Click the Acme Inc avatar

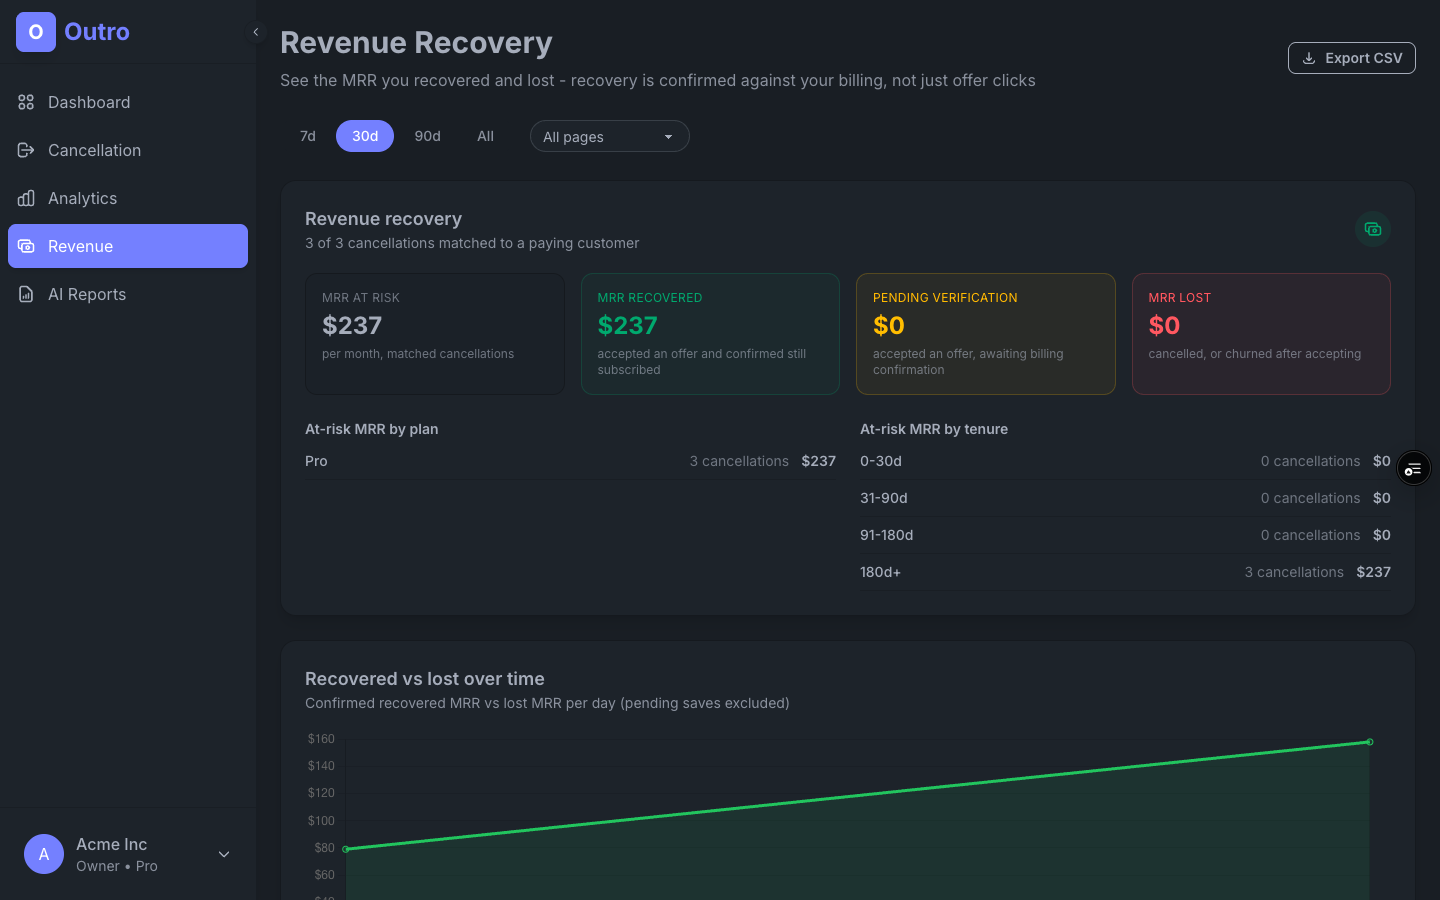(44, 854)
